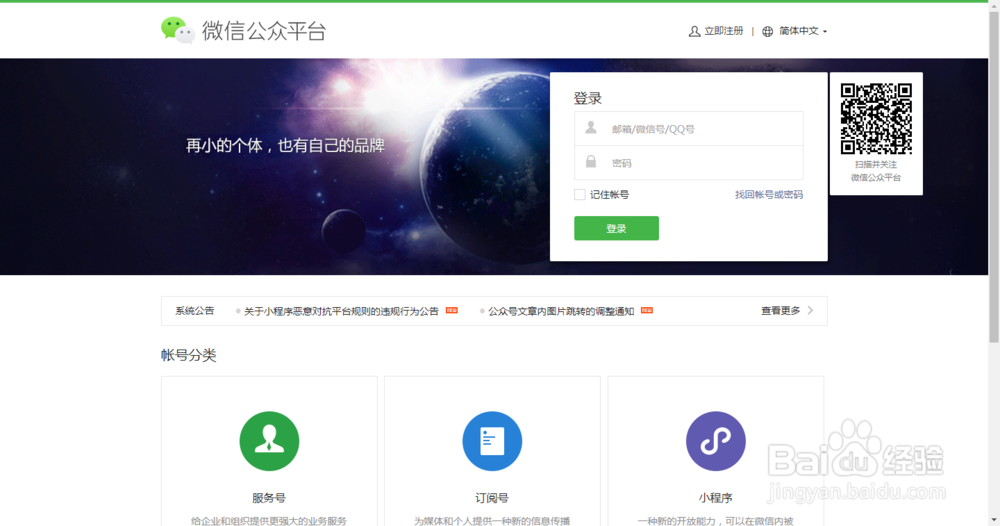Click the 查看更多 link

(780, 310)
